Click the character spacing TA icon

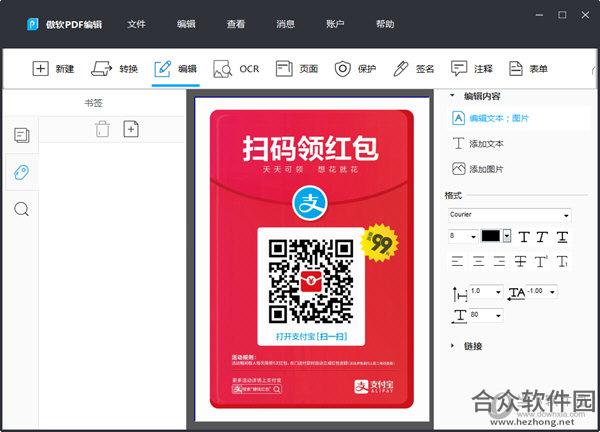tap(517, 293)
